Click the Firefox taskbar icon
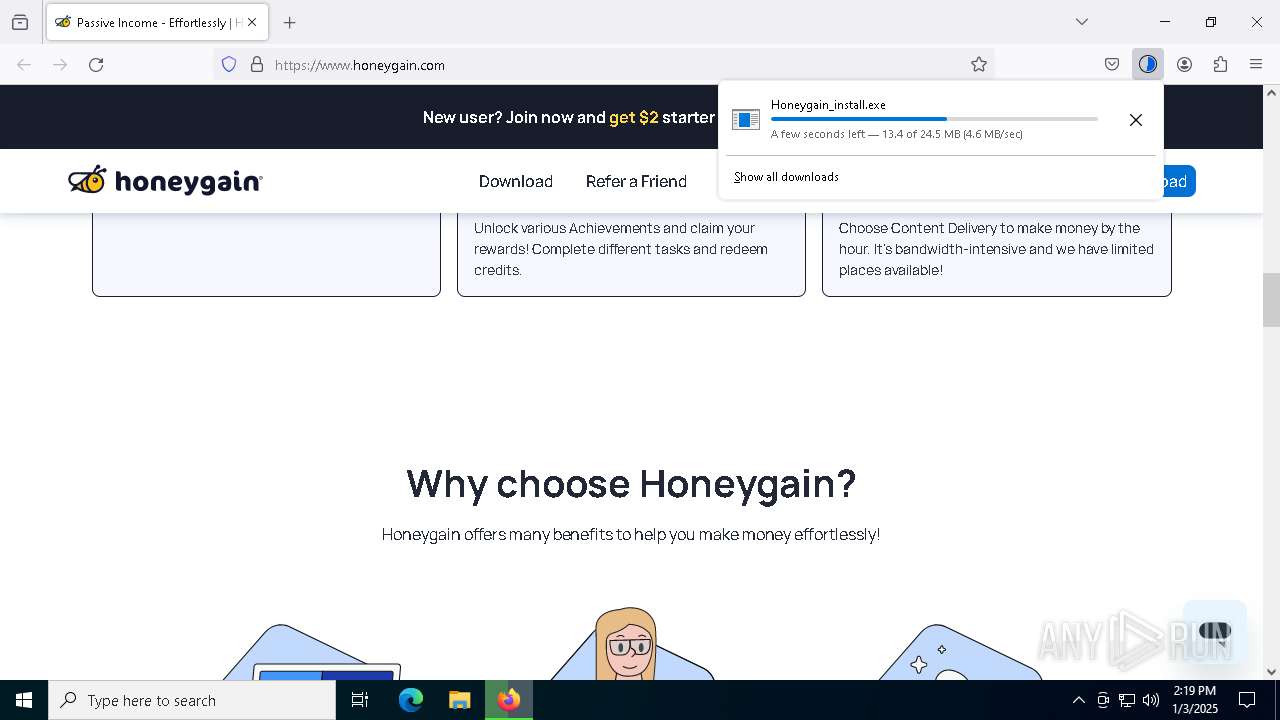This screenshot has width=1280, height=720. tap(509, 700)
